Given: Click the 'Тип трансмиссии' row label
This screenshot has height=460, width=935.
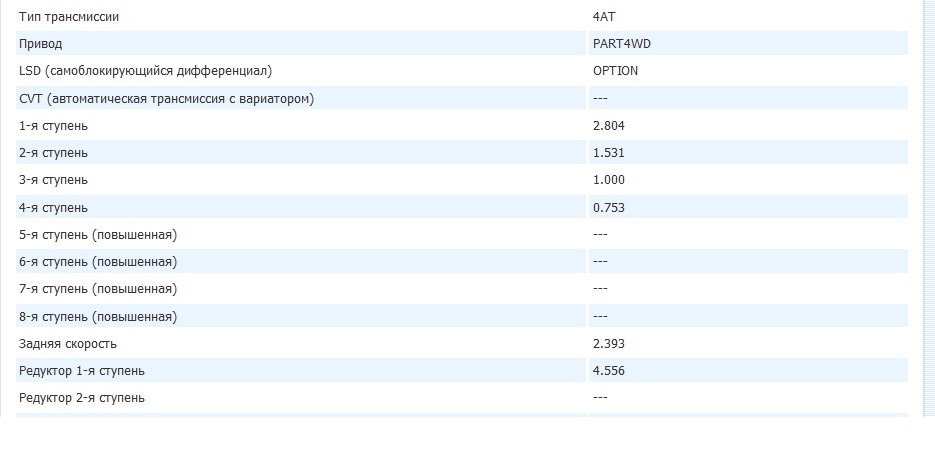Looking at the screenshot, I should click(x=74, y=17).
